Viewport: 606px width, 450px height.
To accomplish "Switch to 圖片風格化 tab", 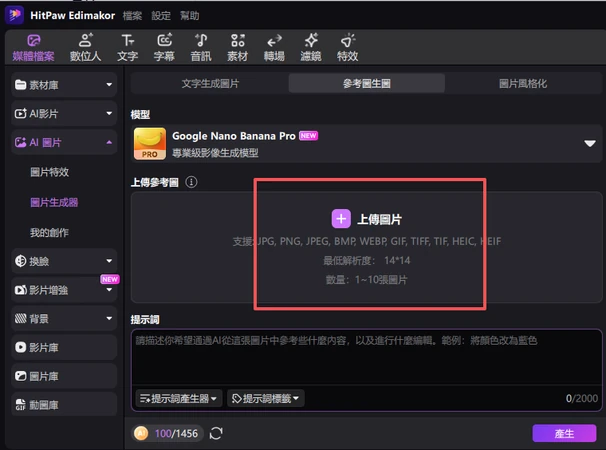I will [523, 84].
